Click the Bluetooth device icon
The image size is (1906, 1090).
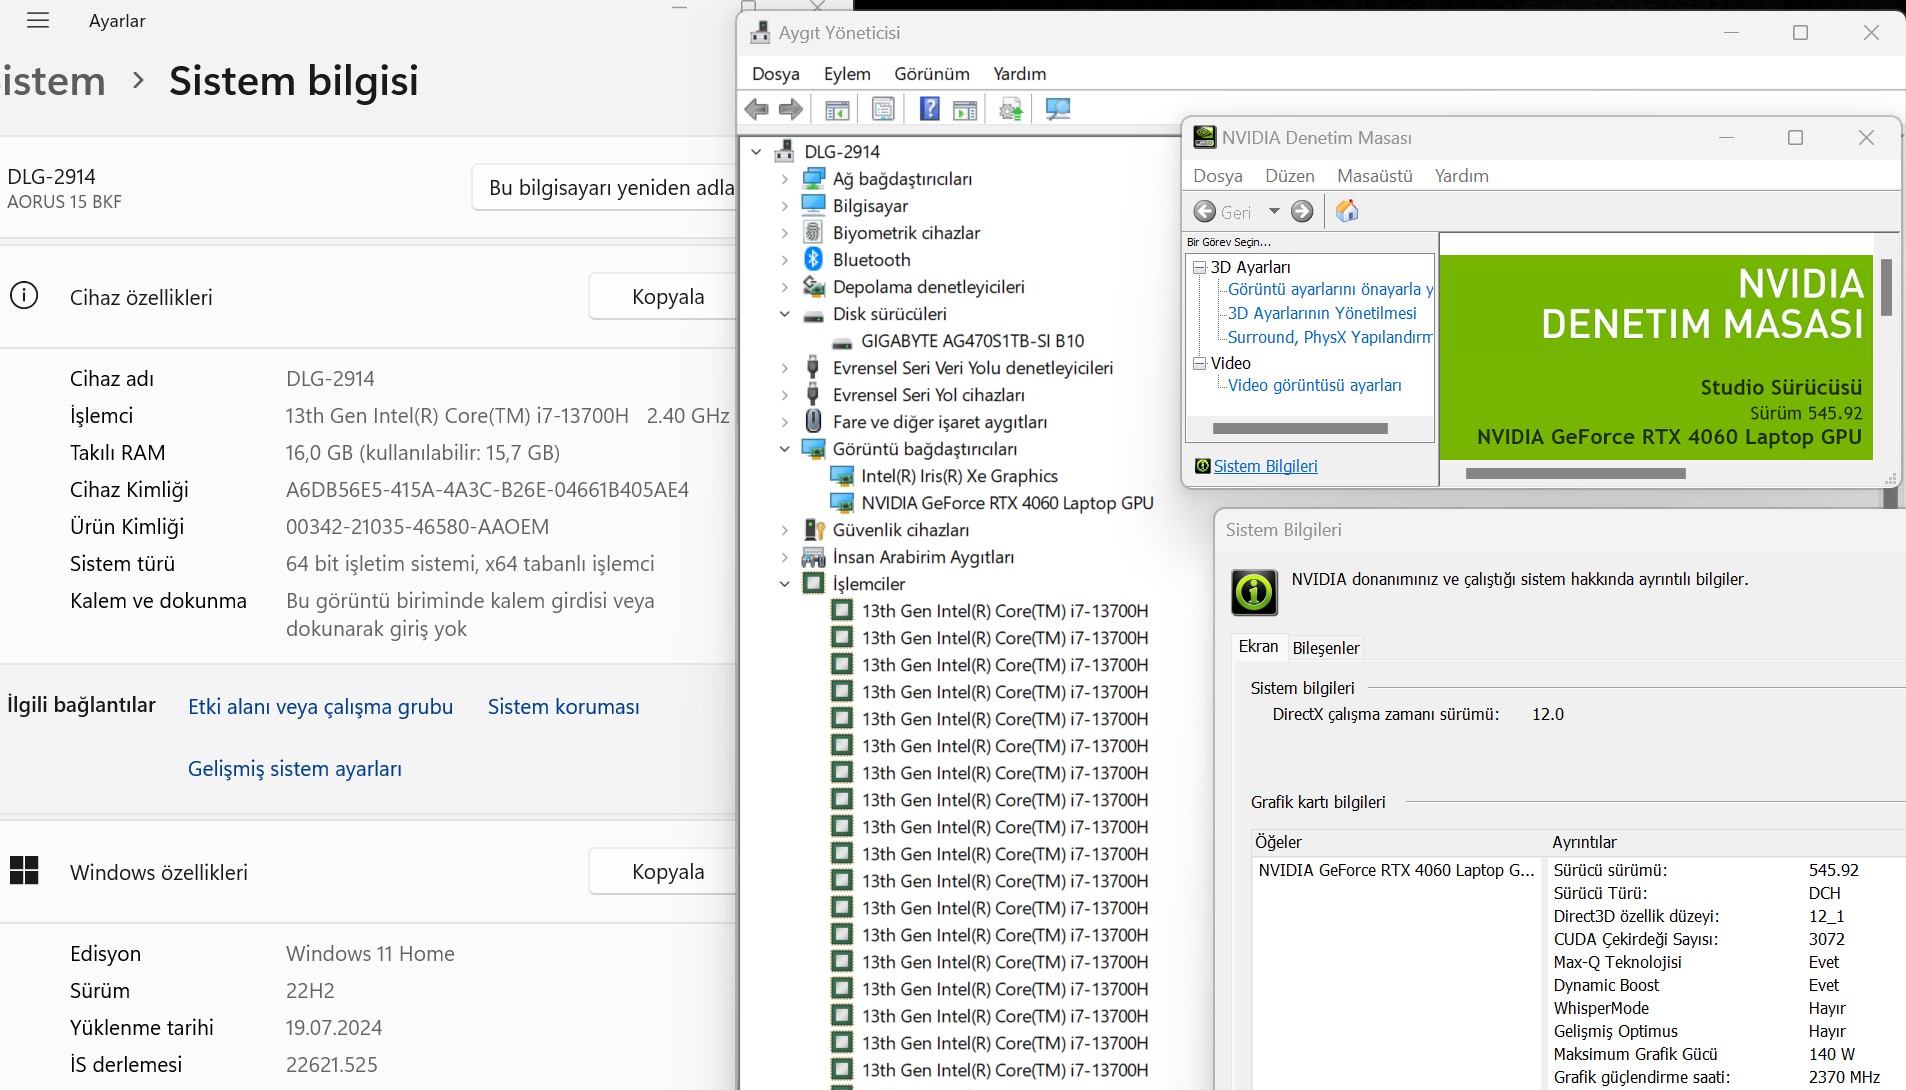813,259
